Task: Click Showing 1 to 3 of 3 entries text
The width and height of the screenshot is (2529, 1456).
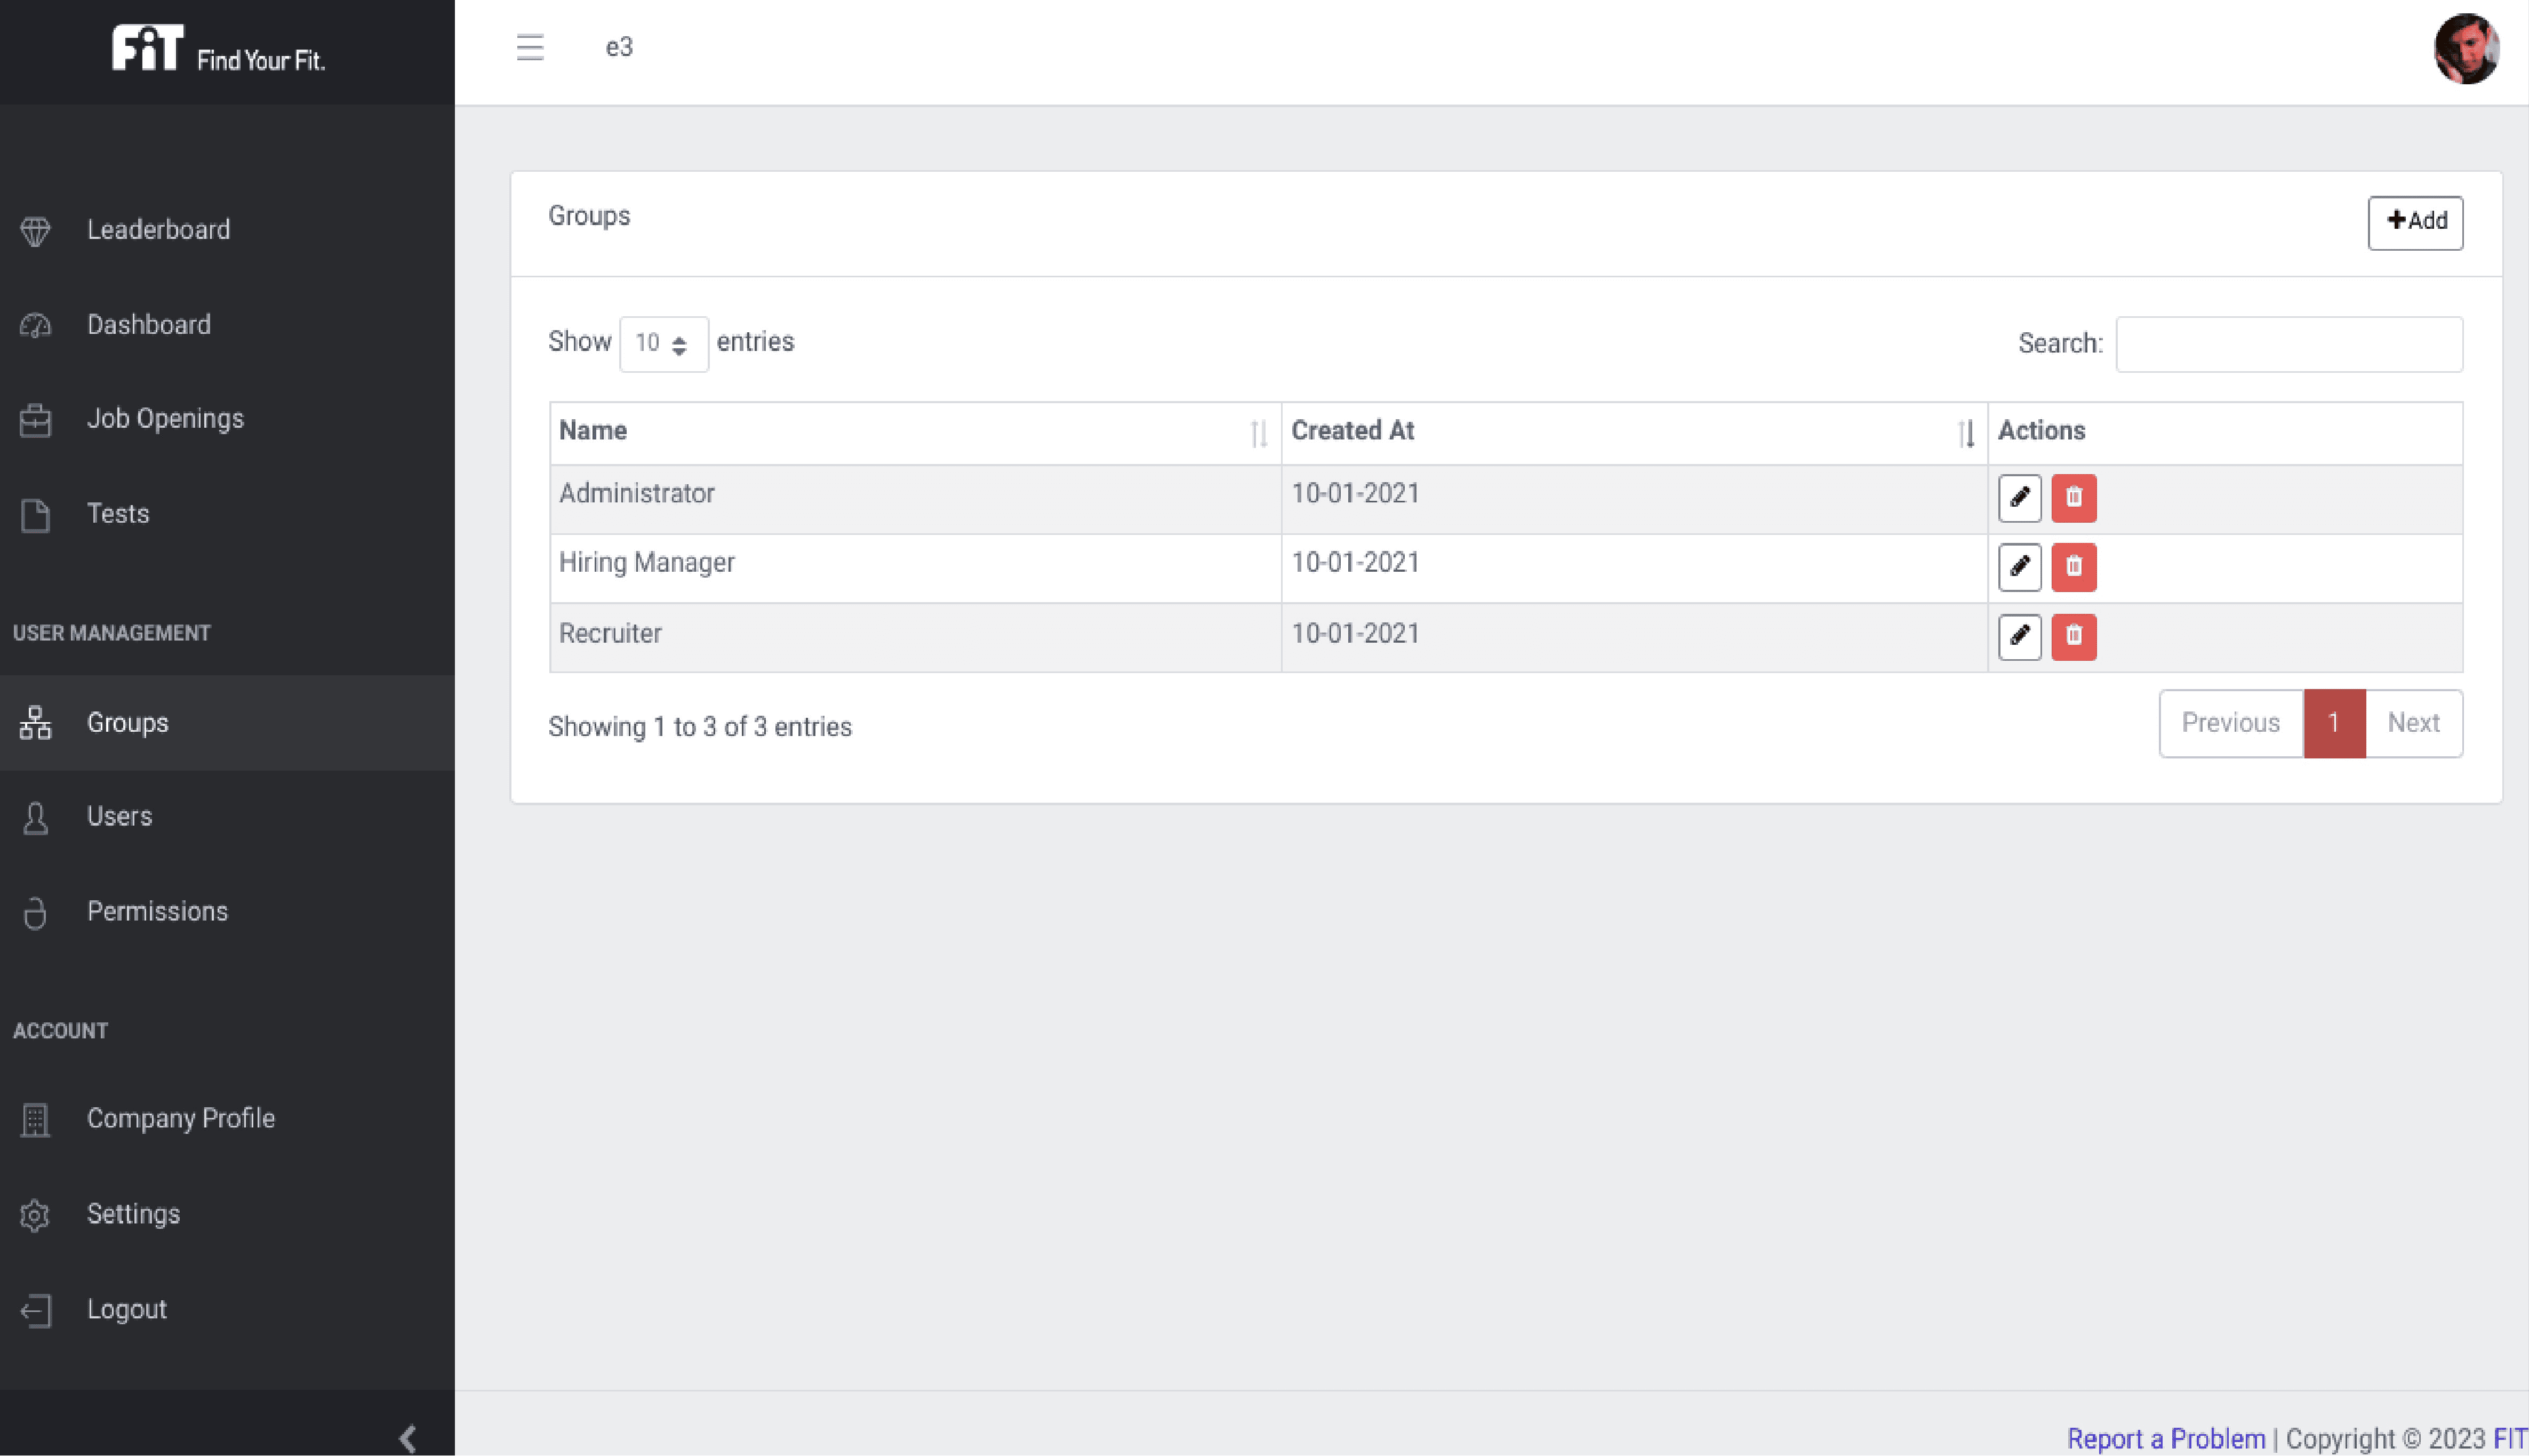Action: point(700,727)
